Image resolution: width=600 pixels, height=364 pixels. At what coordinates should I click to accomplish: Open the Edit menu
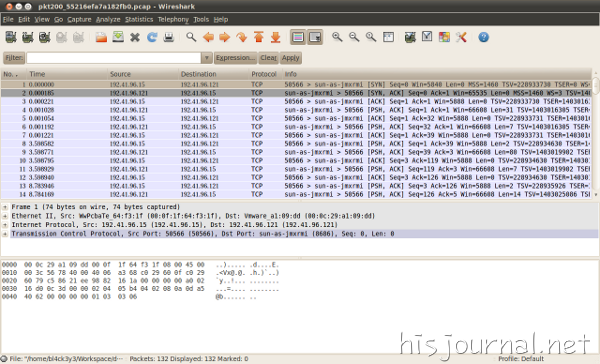(x=24, y=20)
